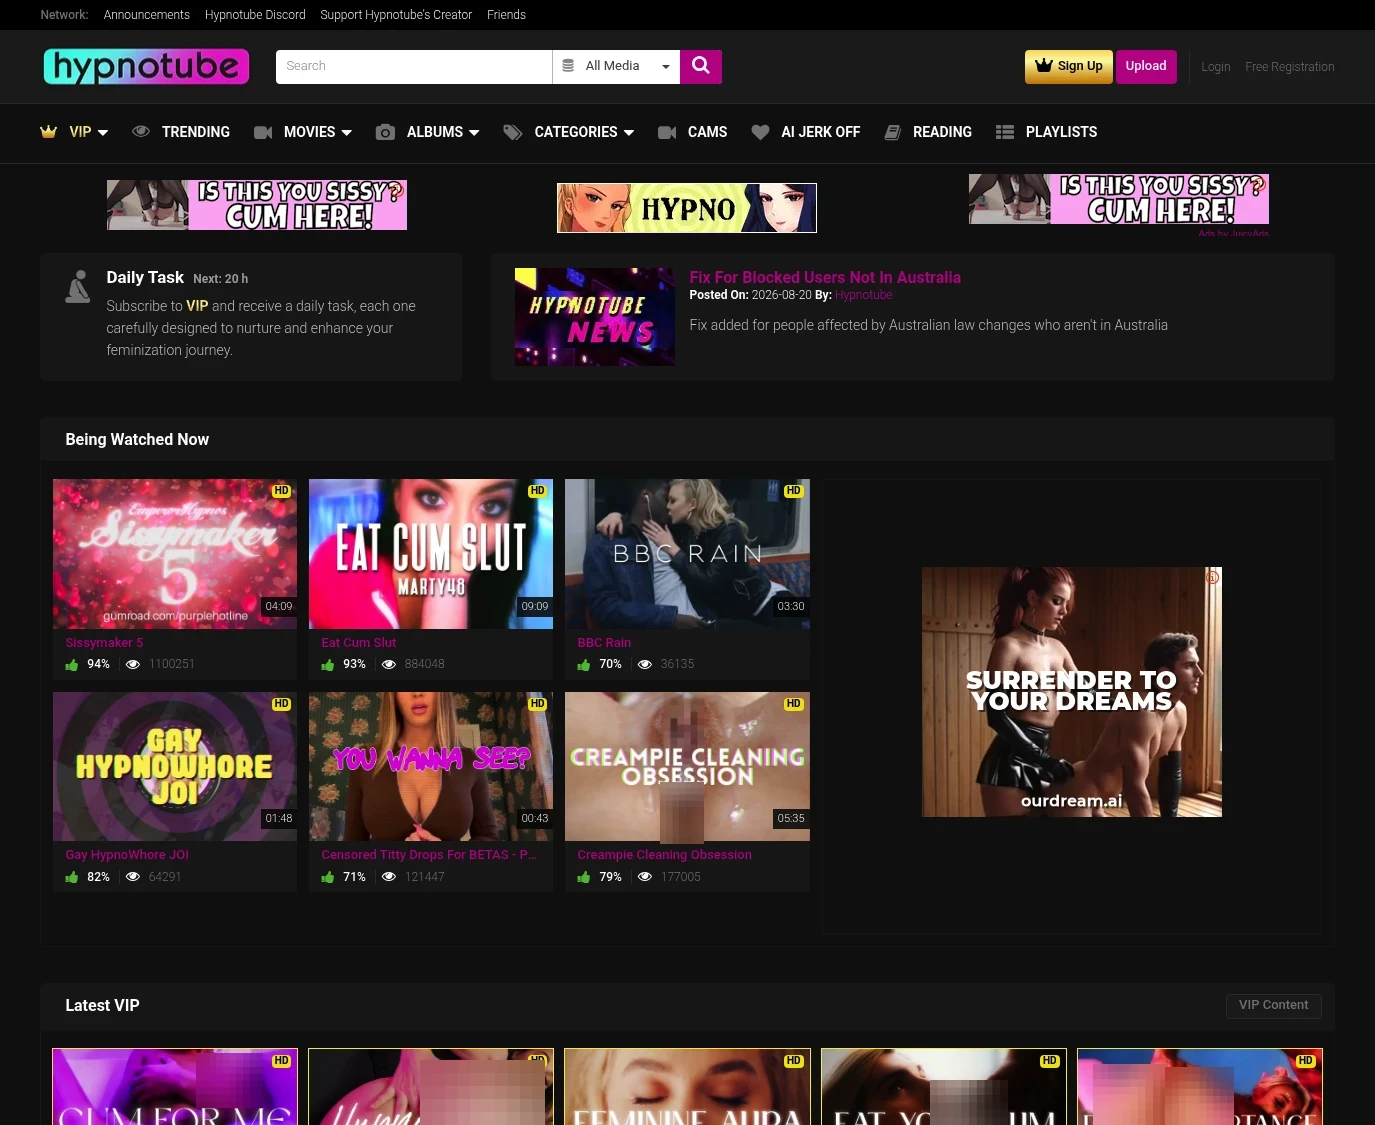Click the Daily Task kneeling figure icon
This screenshot has width=1375, height=1125.
click(78, 286)
